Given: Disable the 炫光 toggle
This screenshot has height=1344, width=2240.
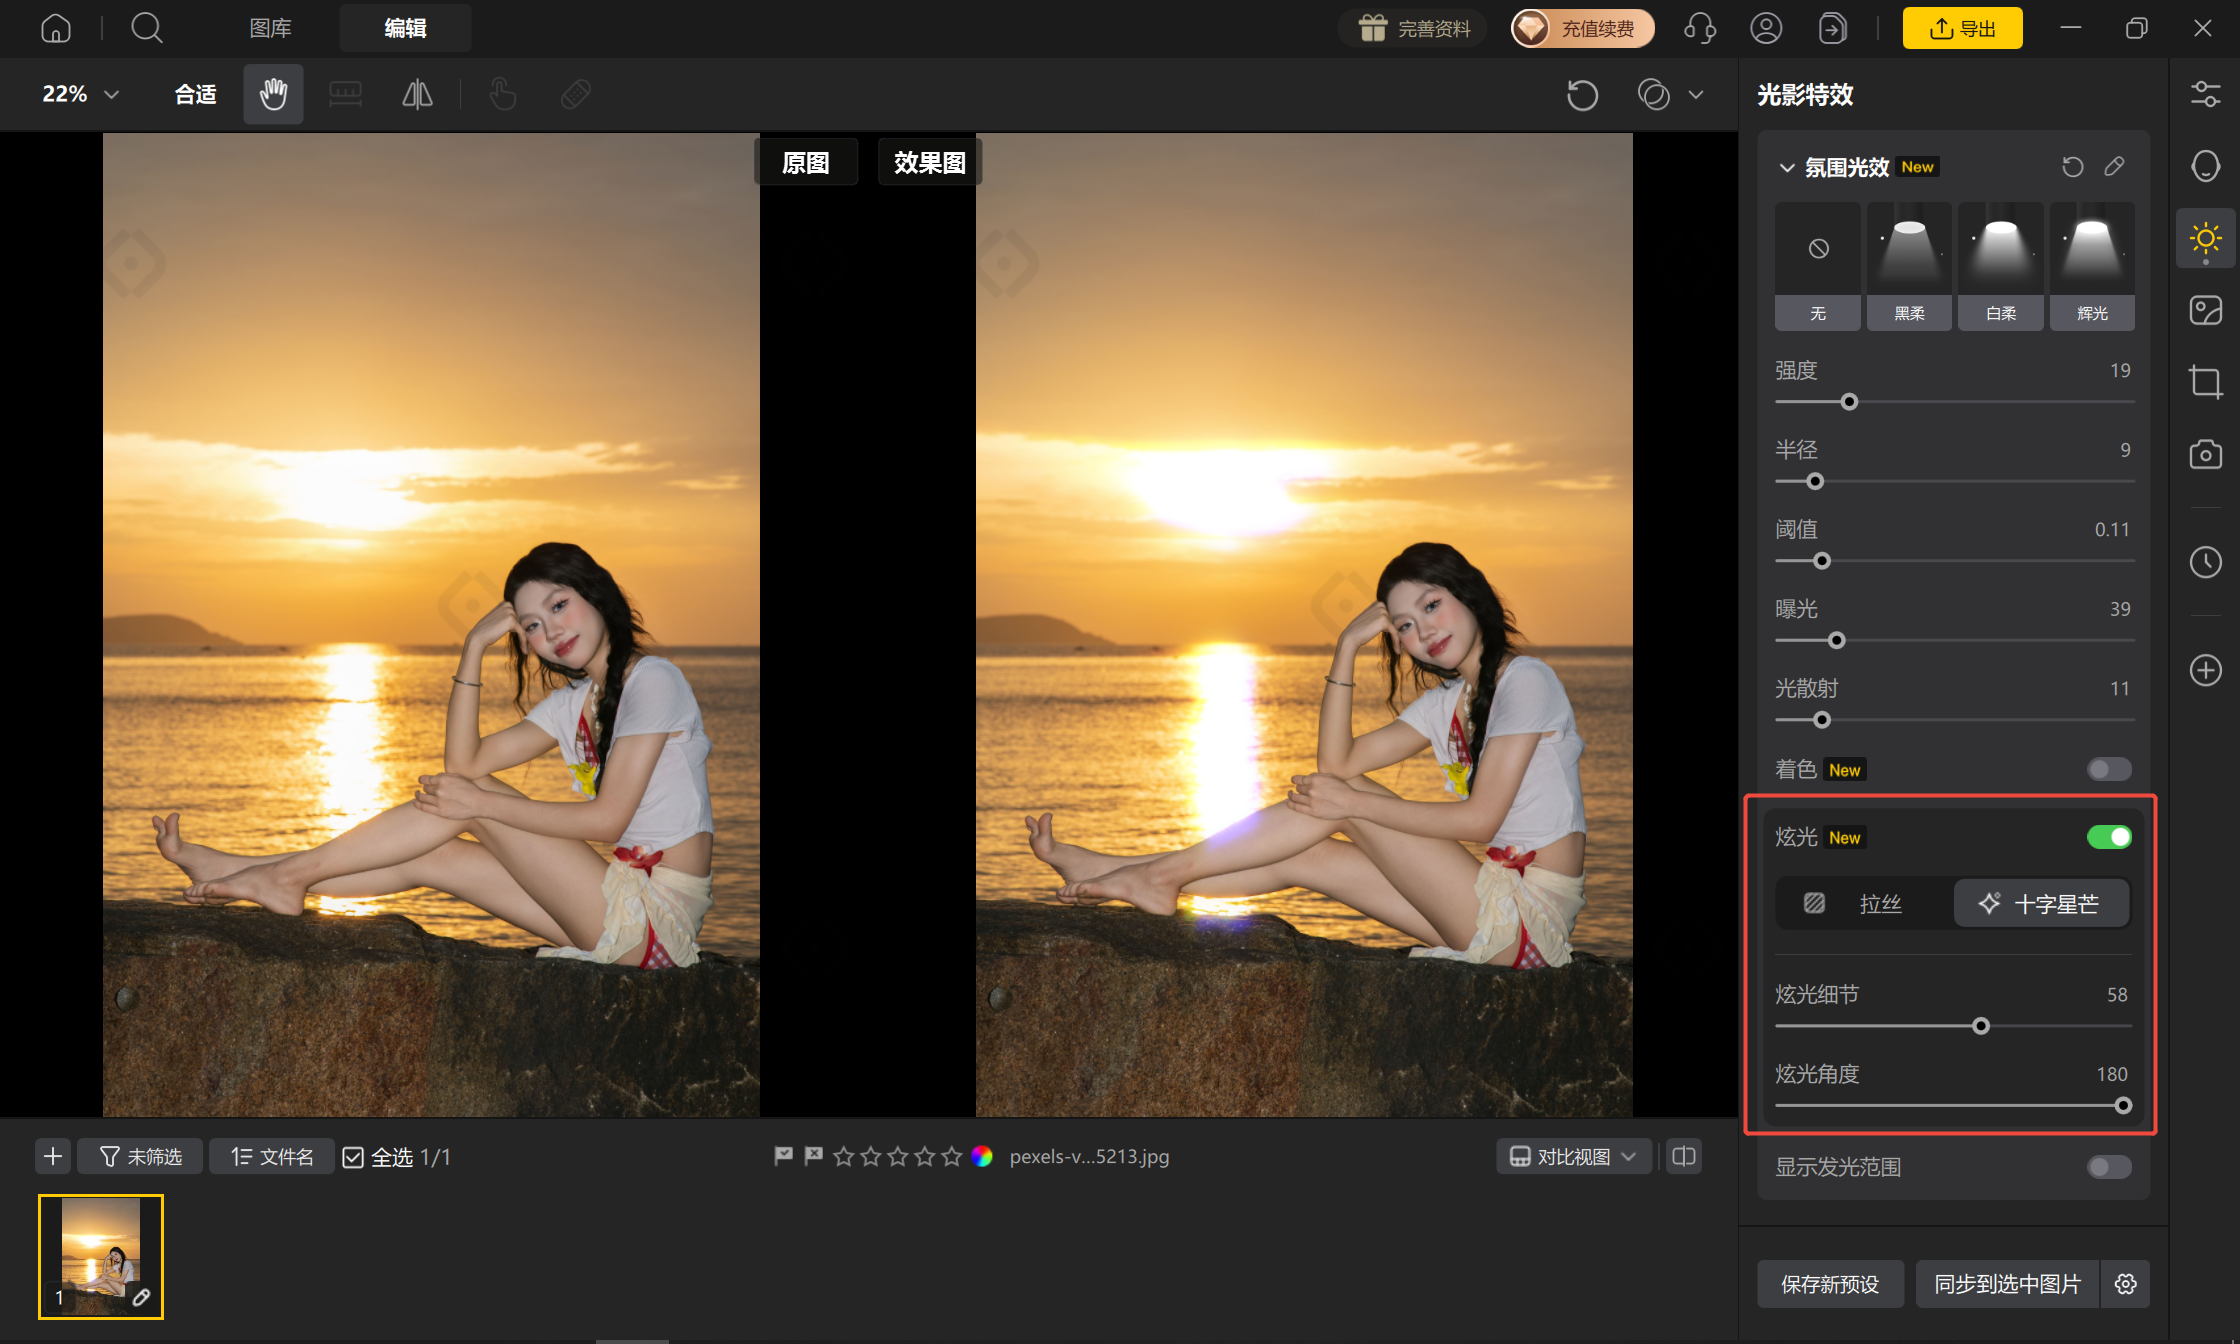Looking at the screenshot, I should tap(2109, 837).
